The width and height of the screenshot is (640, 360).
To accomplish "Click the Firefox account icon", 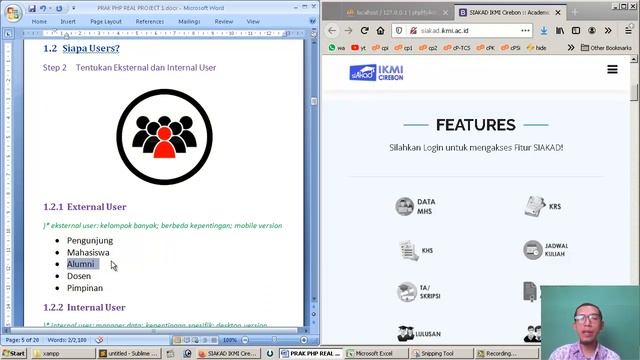I will pyautogui.click(x=592, y=31).
